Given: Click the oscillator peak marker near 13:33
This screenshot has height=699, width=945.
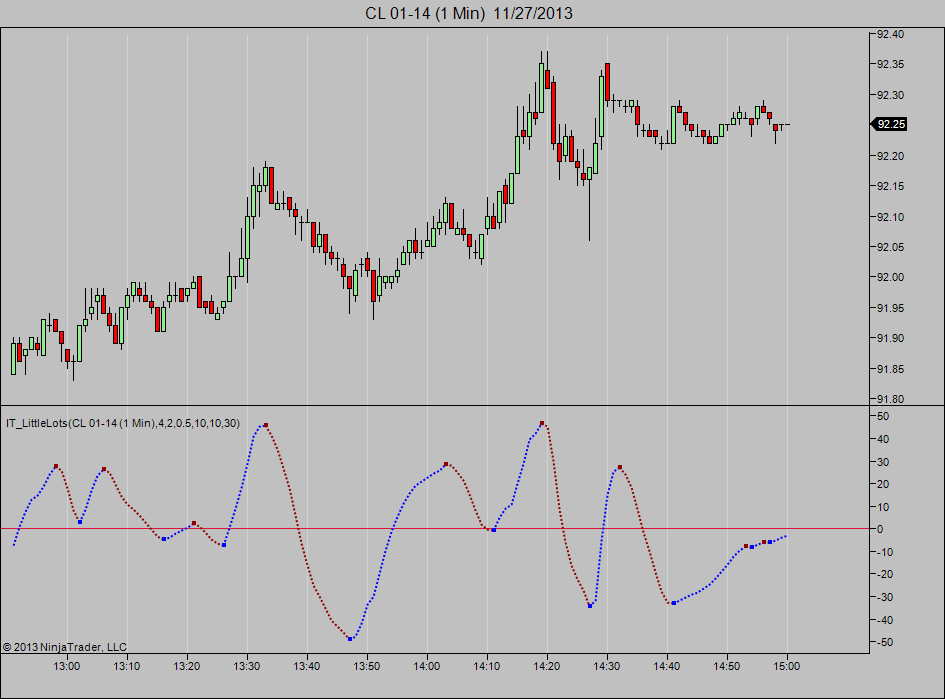Looking at the screenshot, I should 266,425.
